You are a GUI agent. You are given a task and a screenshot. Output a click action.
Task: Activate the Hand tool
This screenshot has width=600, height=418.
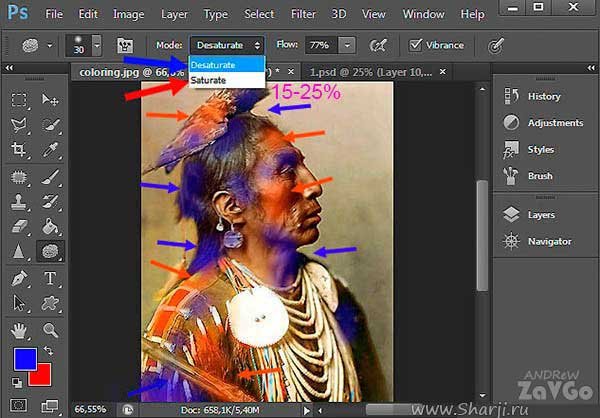pos(18,329)
